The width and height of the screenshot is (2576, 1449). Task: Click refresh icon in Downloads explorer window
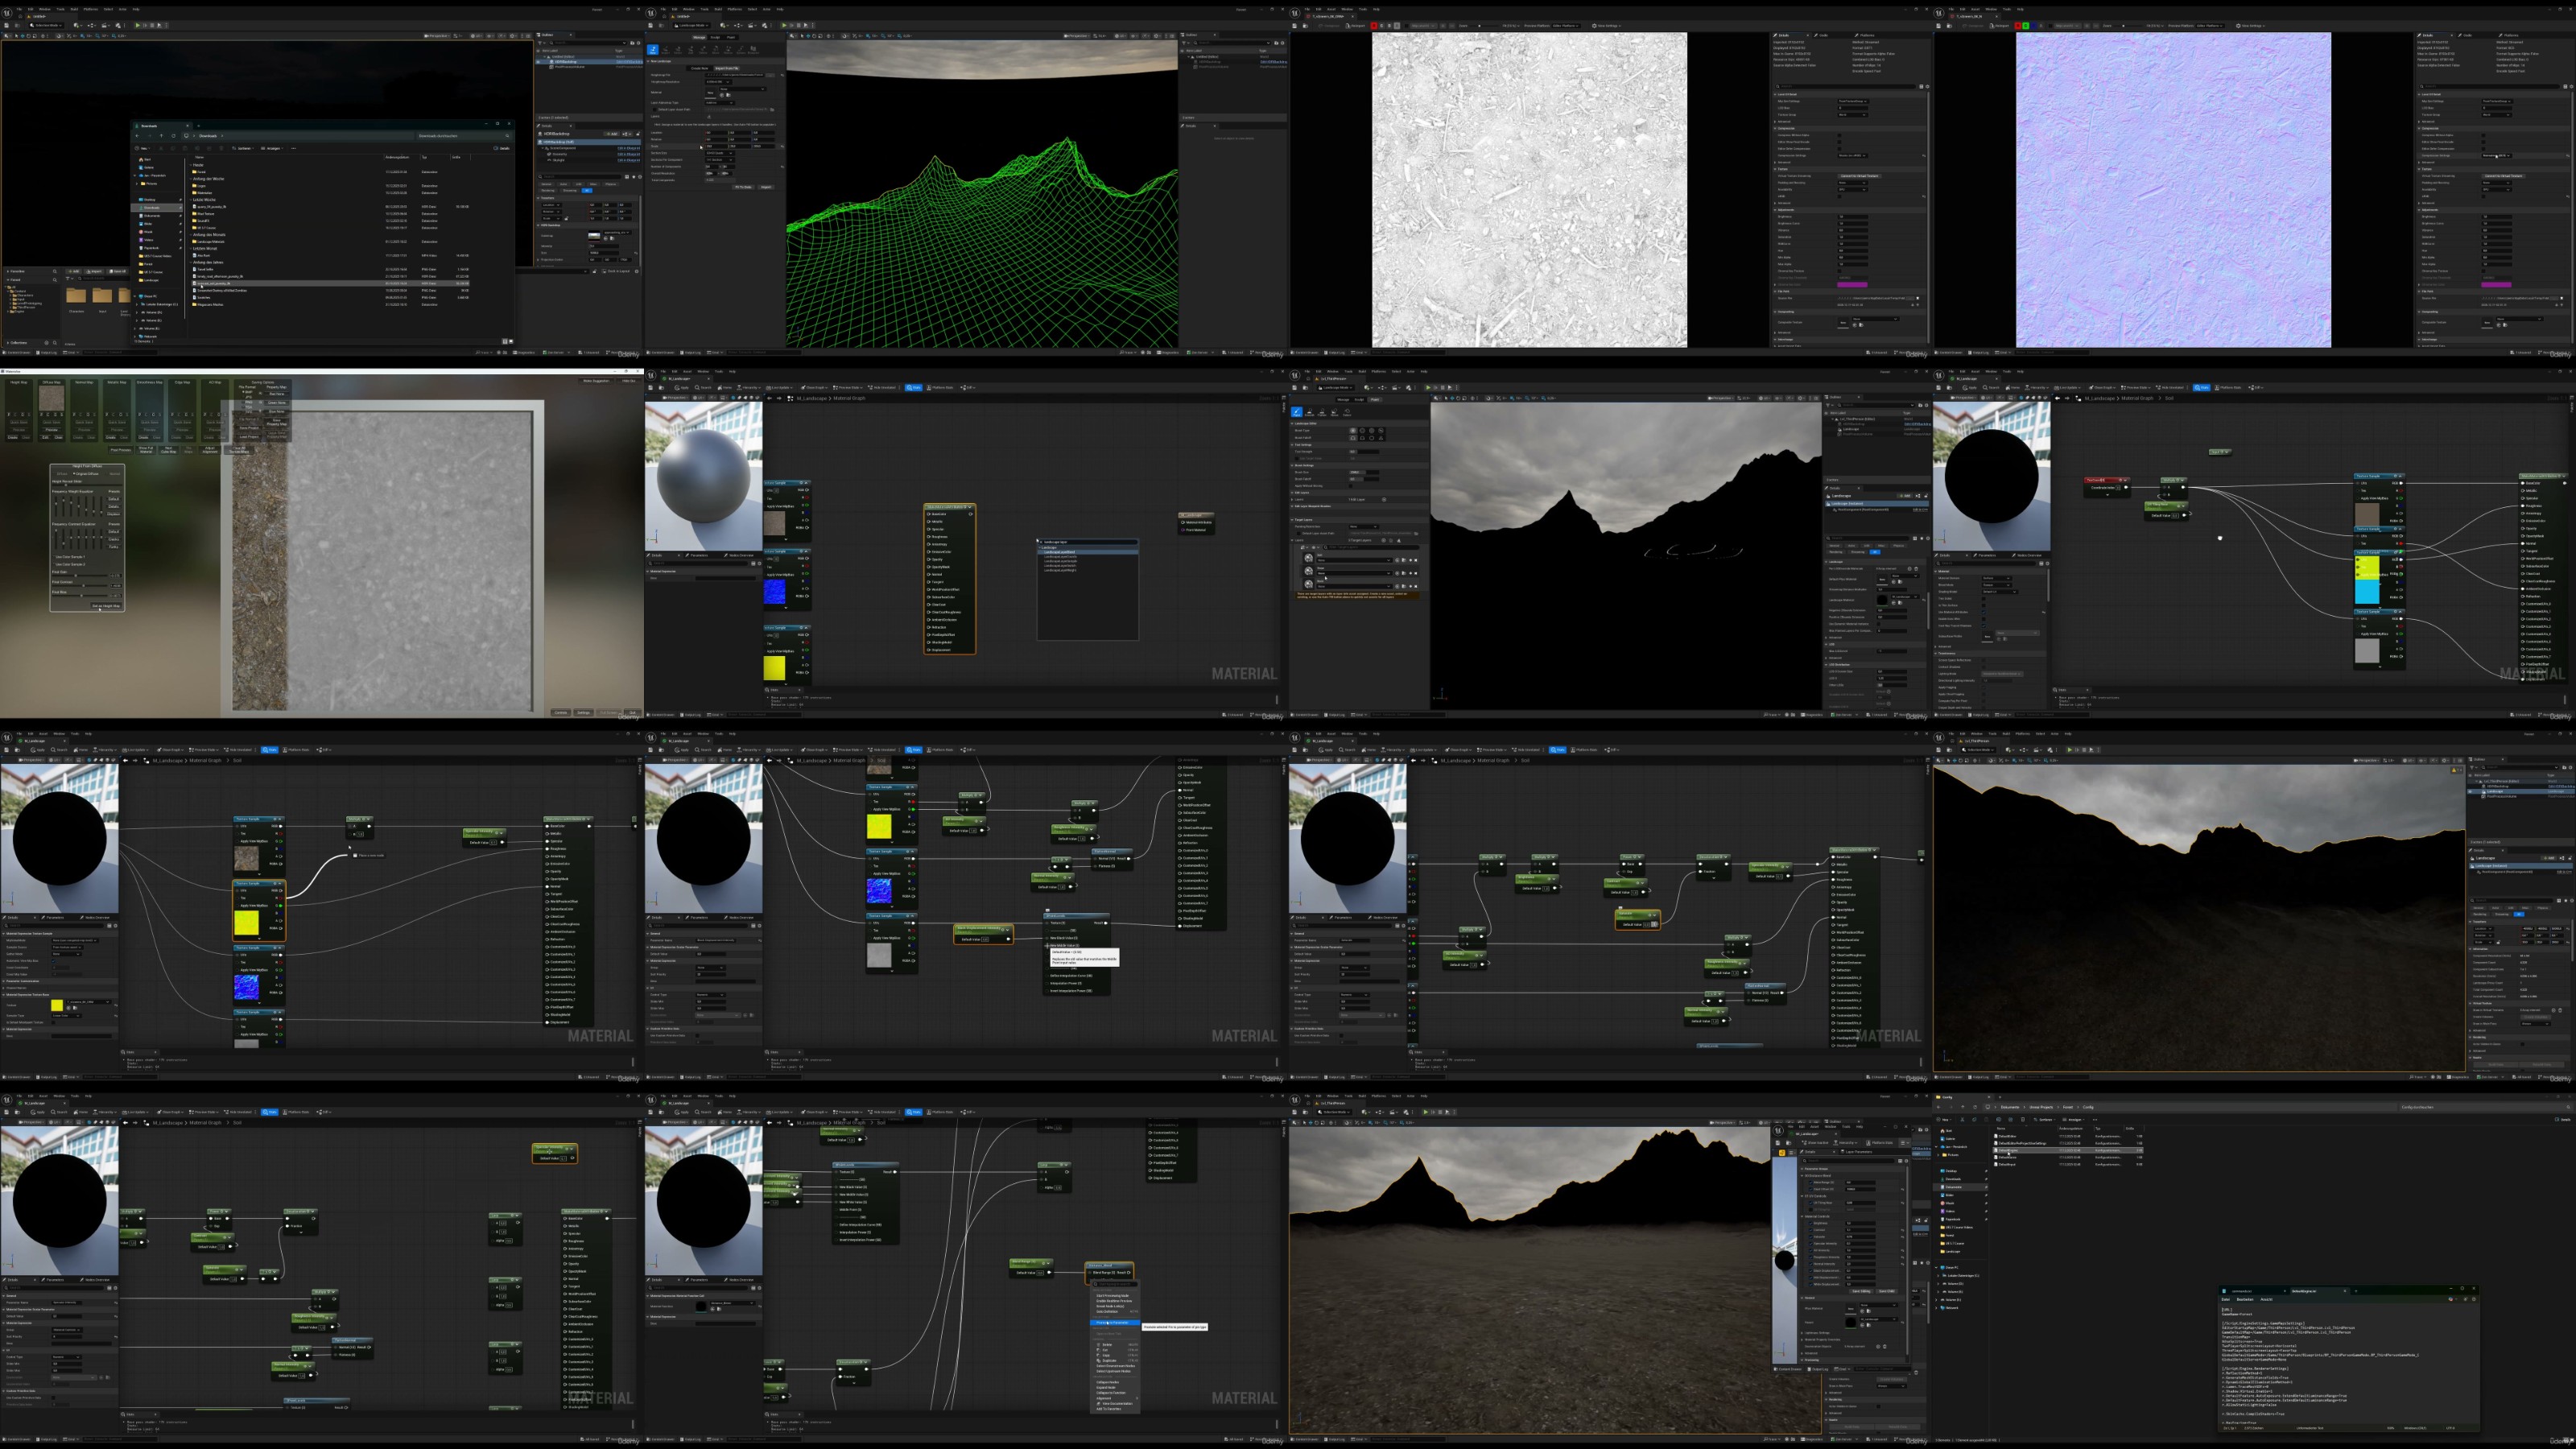174,136
